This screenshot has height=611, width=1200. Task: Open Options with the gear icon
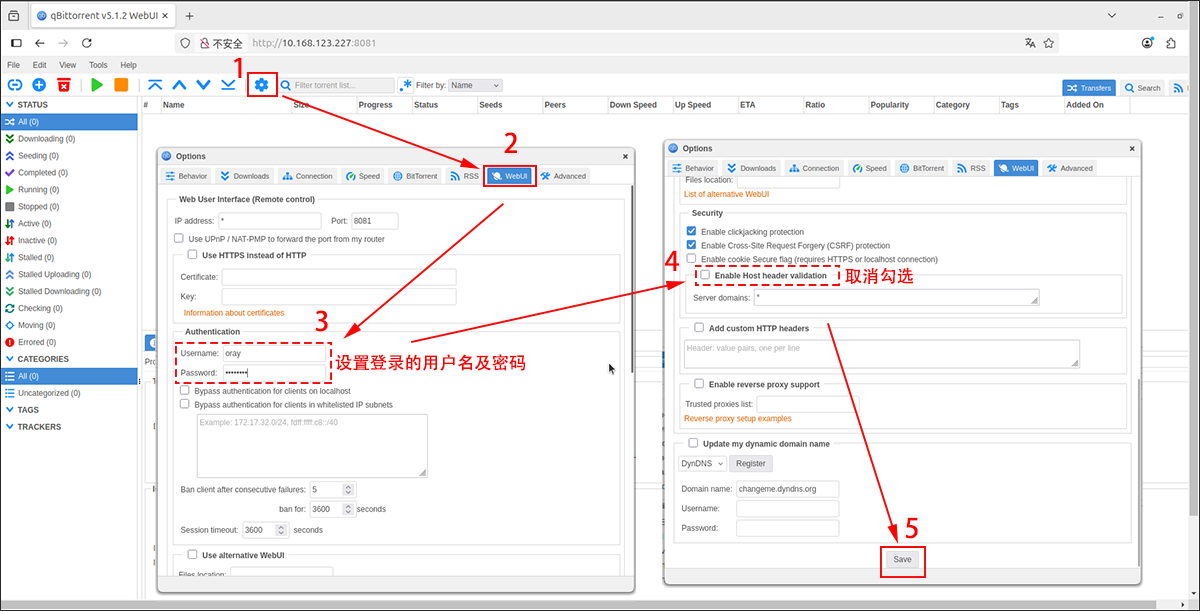[x=261, y=85]
